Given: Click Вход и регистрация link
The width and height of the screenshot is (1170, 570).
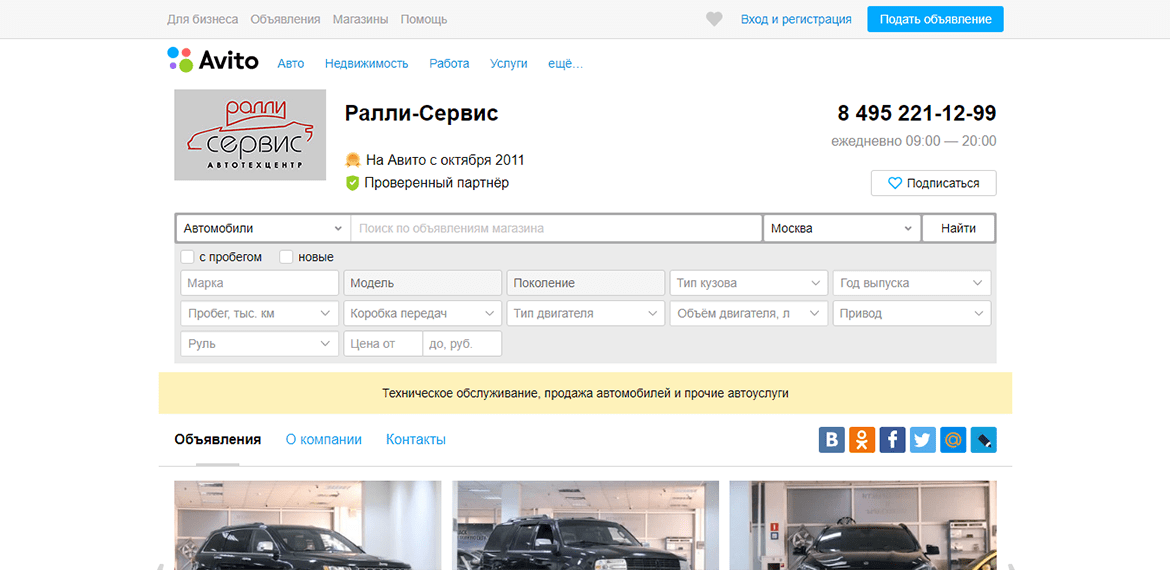Looking at the screenshot, I should 796,19.
